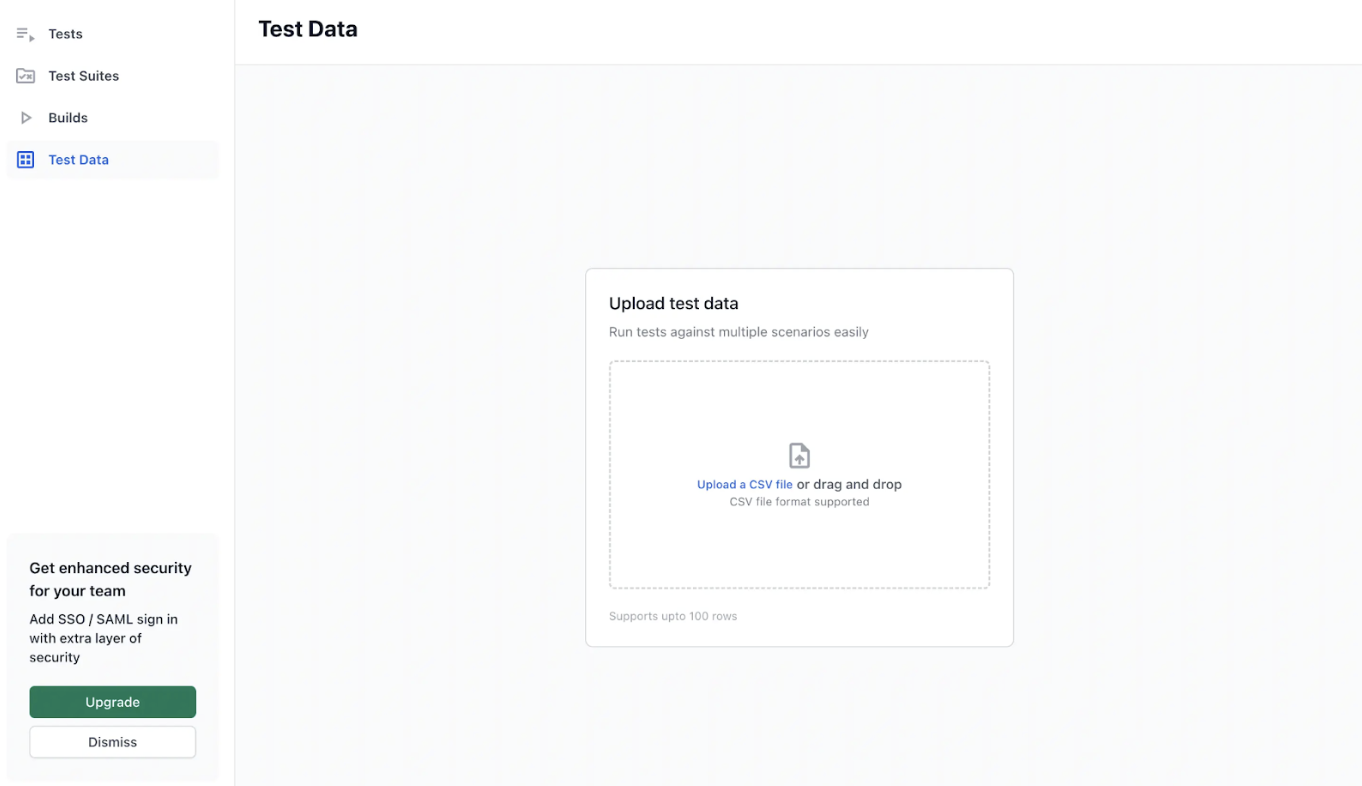Image resolution: width=1362 pixels, height=786 pixels.
Task: Click the Tests list icon in sidebar
Action: click(25, 34)
